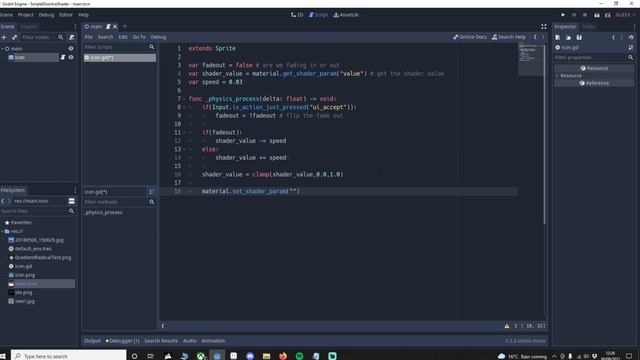Click the code minimap preview
This screenshot has height=360, width=640.
click(x=531, y=60)
